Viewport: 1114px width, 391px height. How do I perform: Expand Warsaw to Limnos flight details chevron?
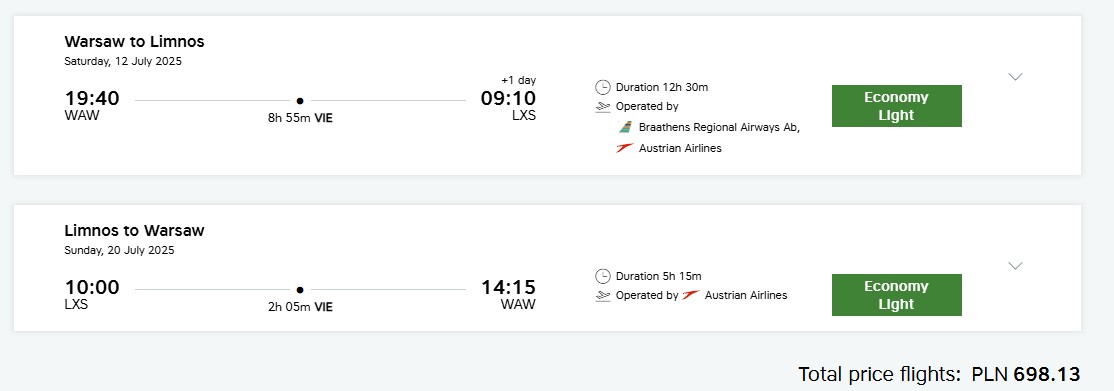[x=1015, y=77]
